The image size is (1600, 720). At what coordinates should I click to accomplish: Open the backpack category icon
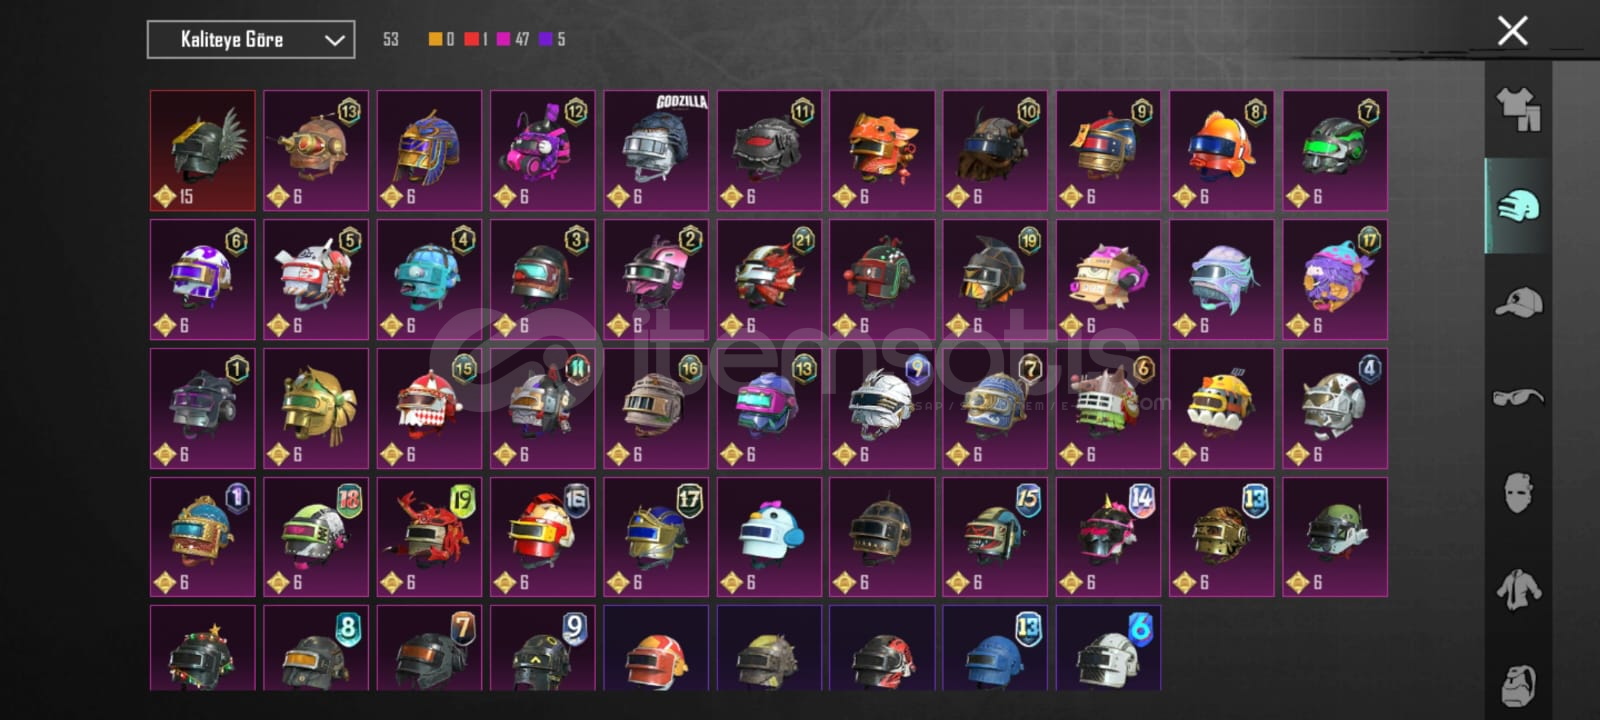pos(1517,682)
